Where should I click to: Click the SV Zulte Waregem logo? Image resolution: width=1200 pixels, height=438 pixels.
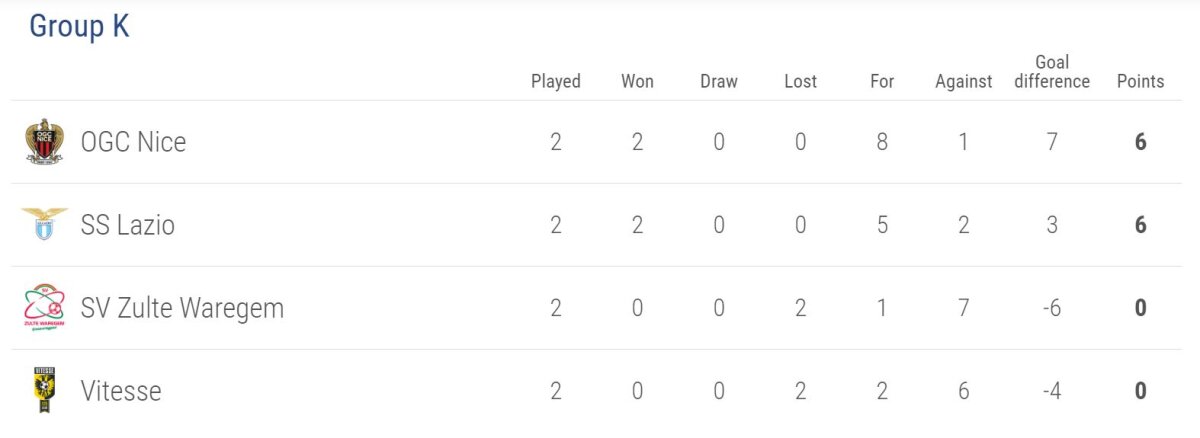(x=44, y=307)
